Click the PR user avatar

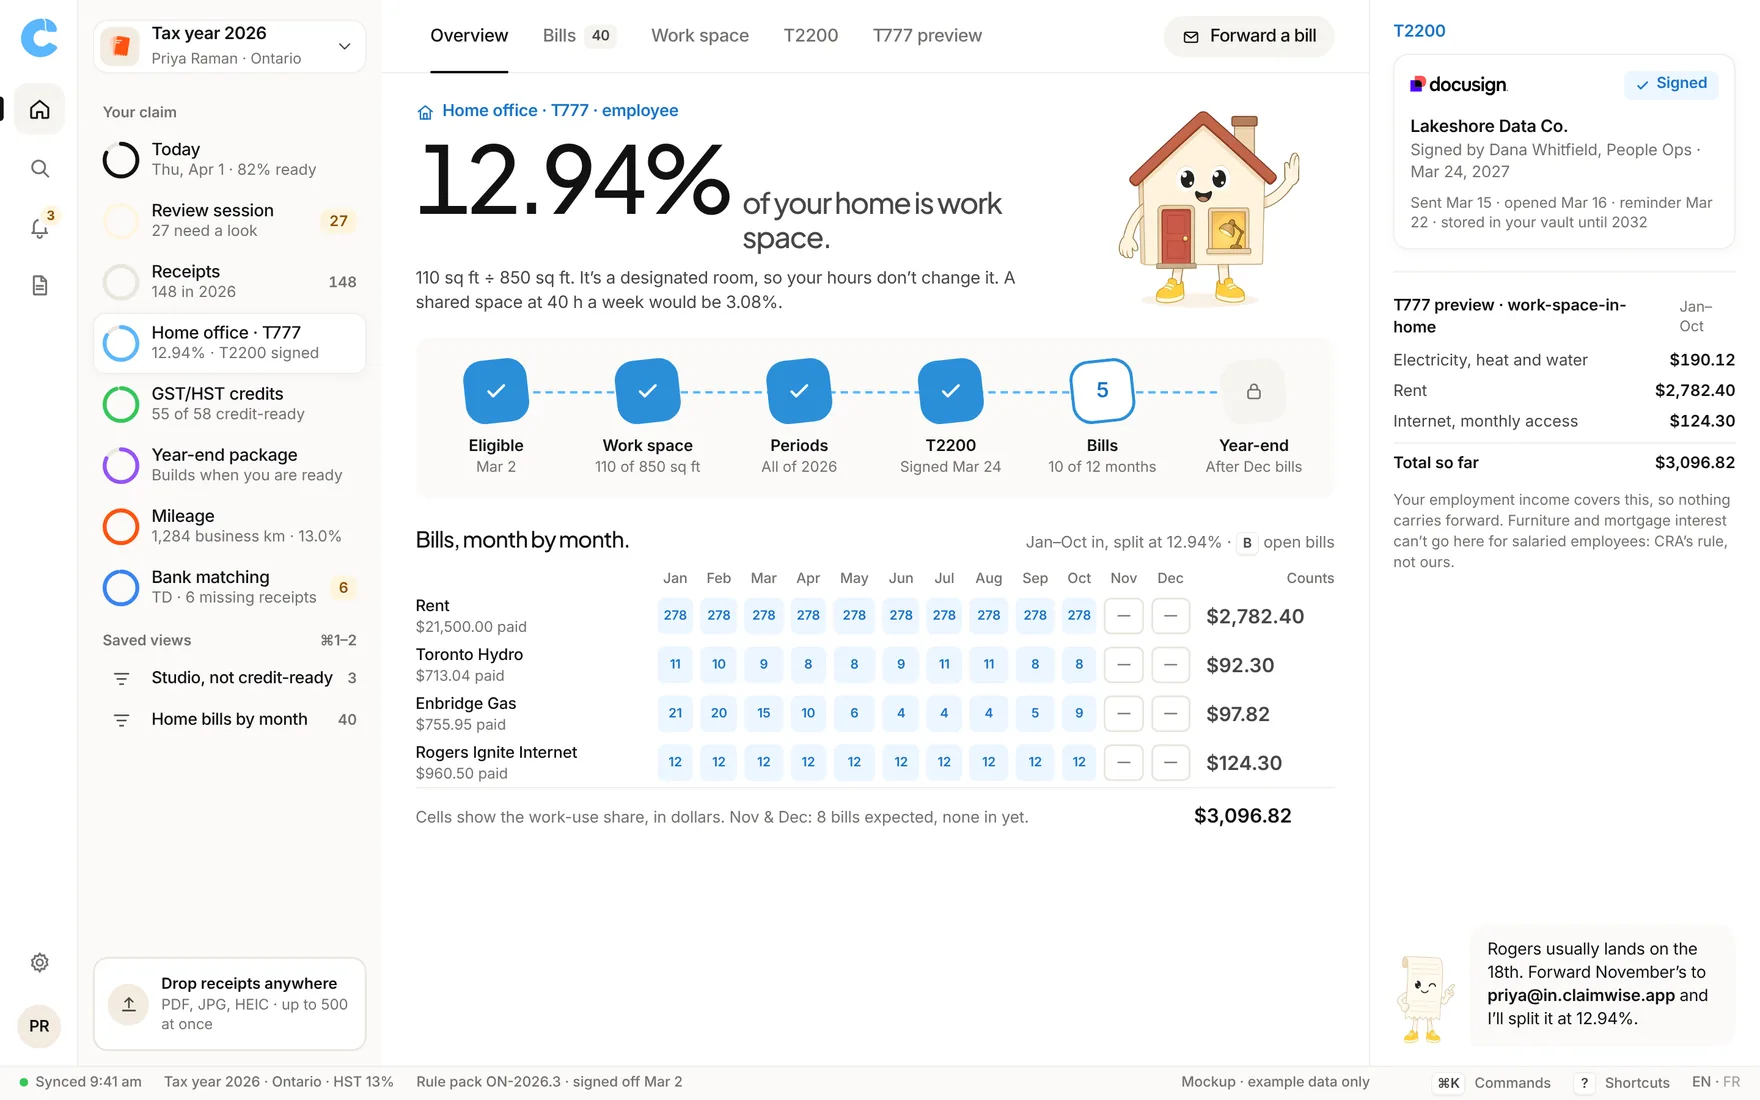coord(39,1026)
